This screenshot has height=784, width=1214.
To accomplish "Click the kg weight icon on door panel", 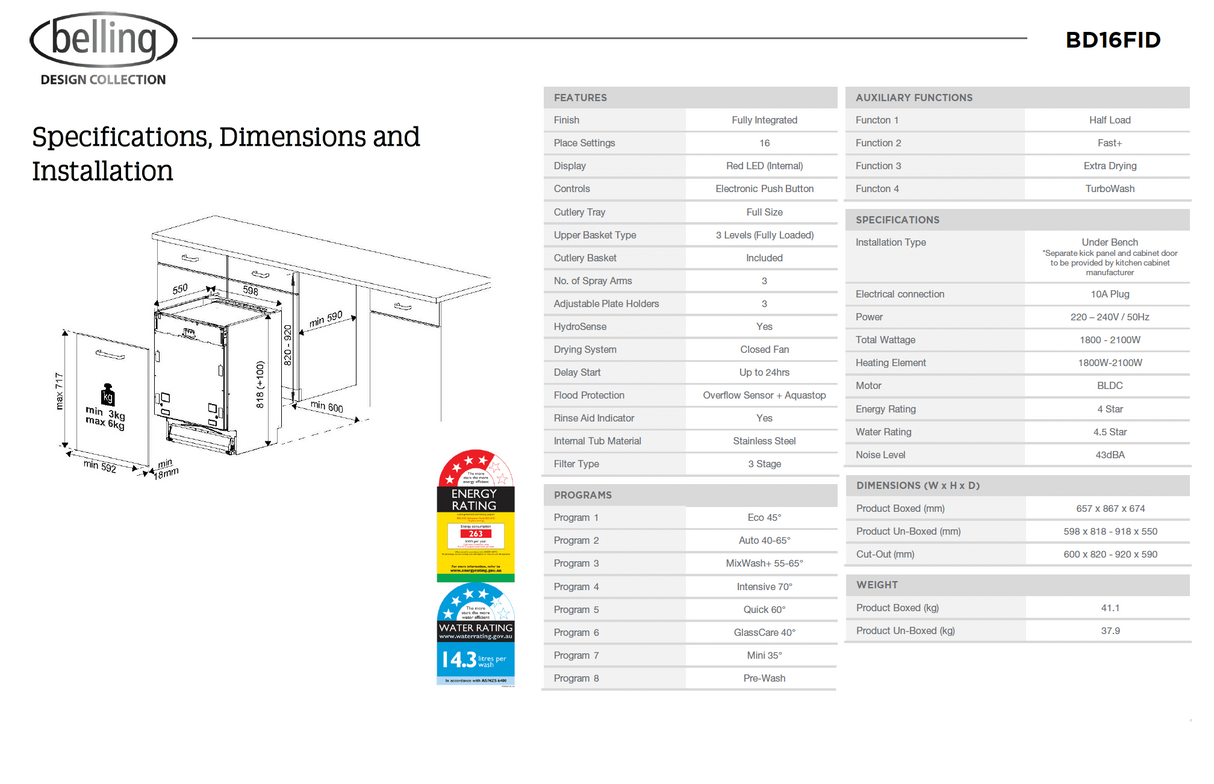I will [x=107, y=395].
